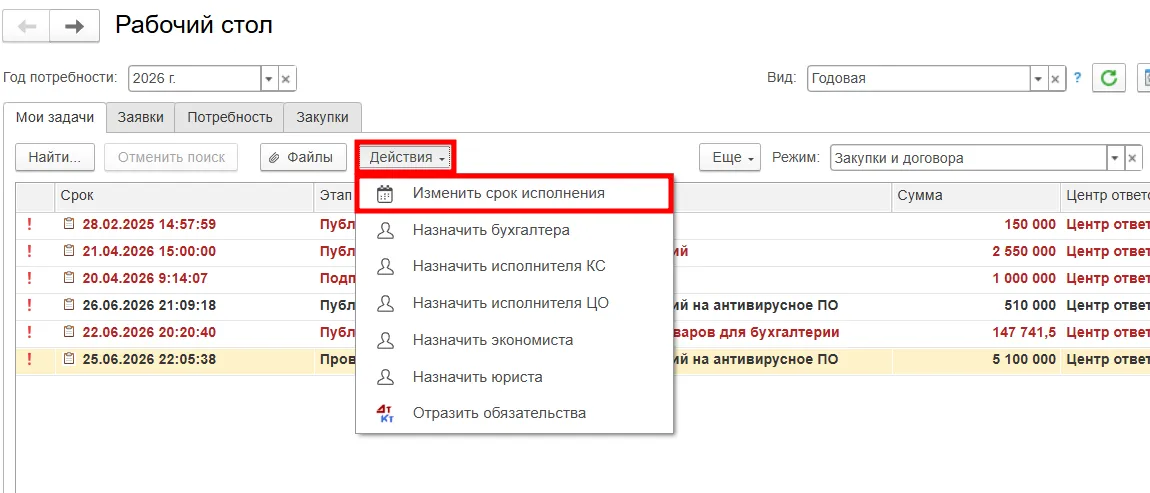The width and height of the screenshot is (1150, 493).
Task: Go forward with the right arrow button
Action: [73, 26]
